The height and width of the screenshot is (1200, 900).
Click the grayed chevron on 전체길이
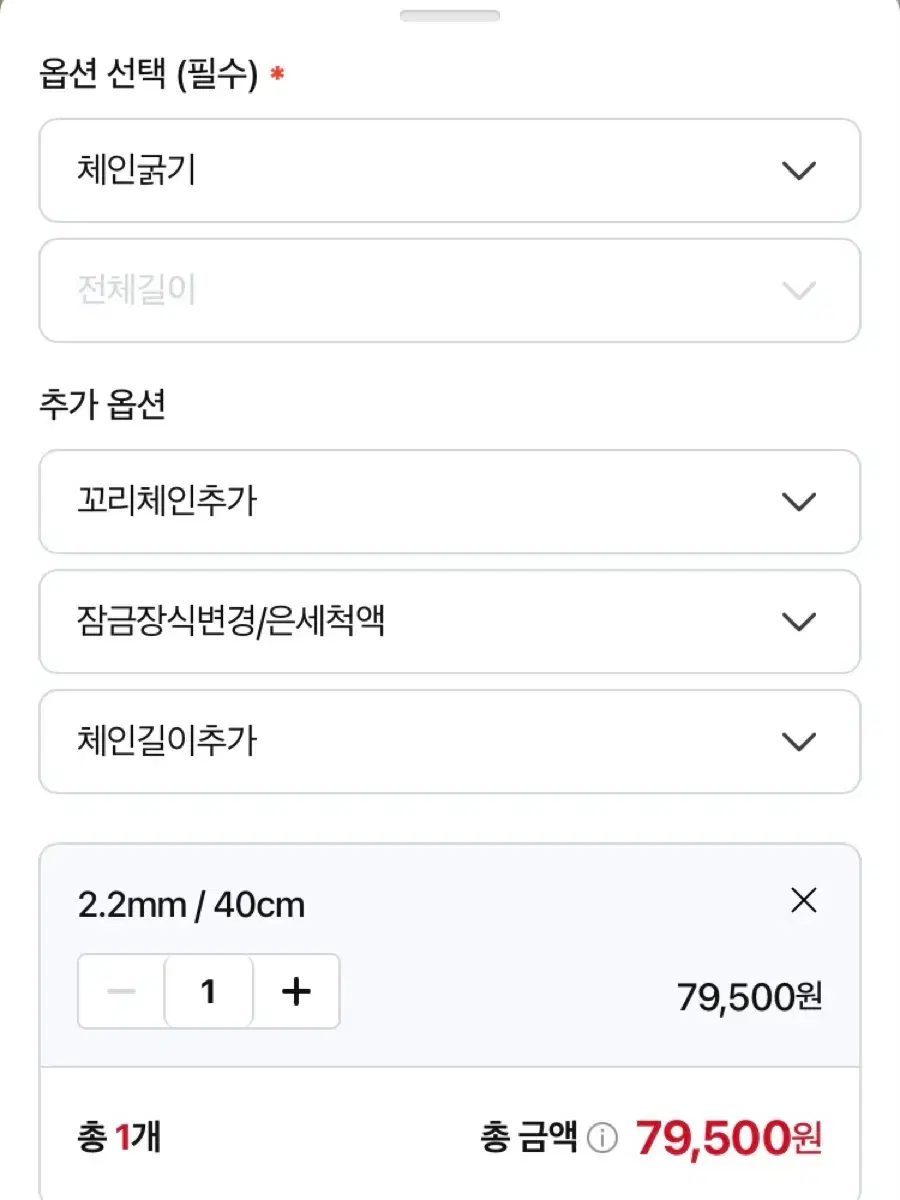coord(798,291)
